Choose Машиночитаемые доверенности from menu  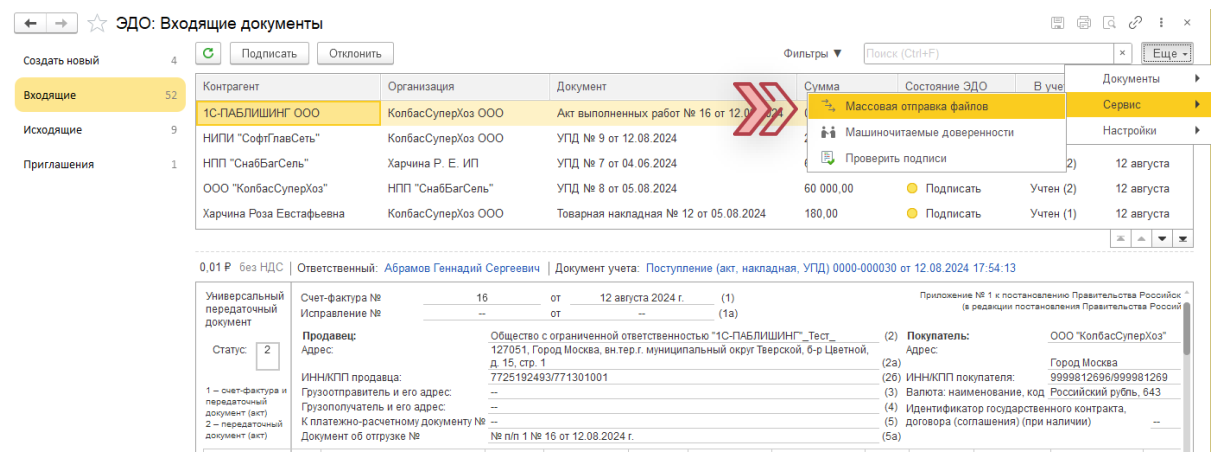click(929, 132)
